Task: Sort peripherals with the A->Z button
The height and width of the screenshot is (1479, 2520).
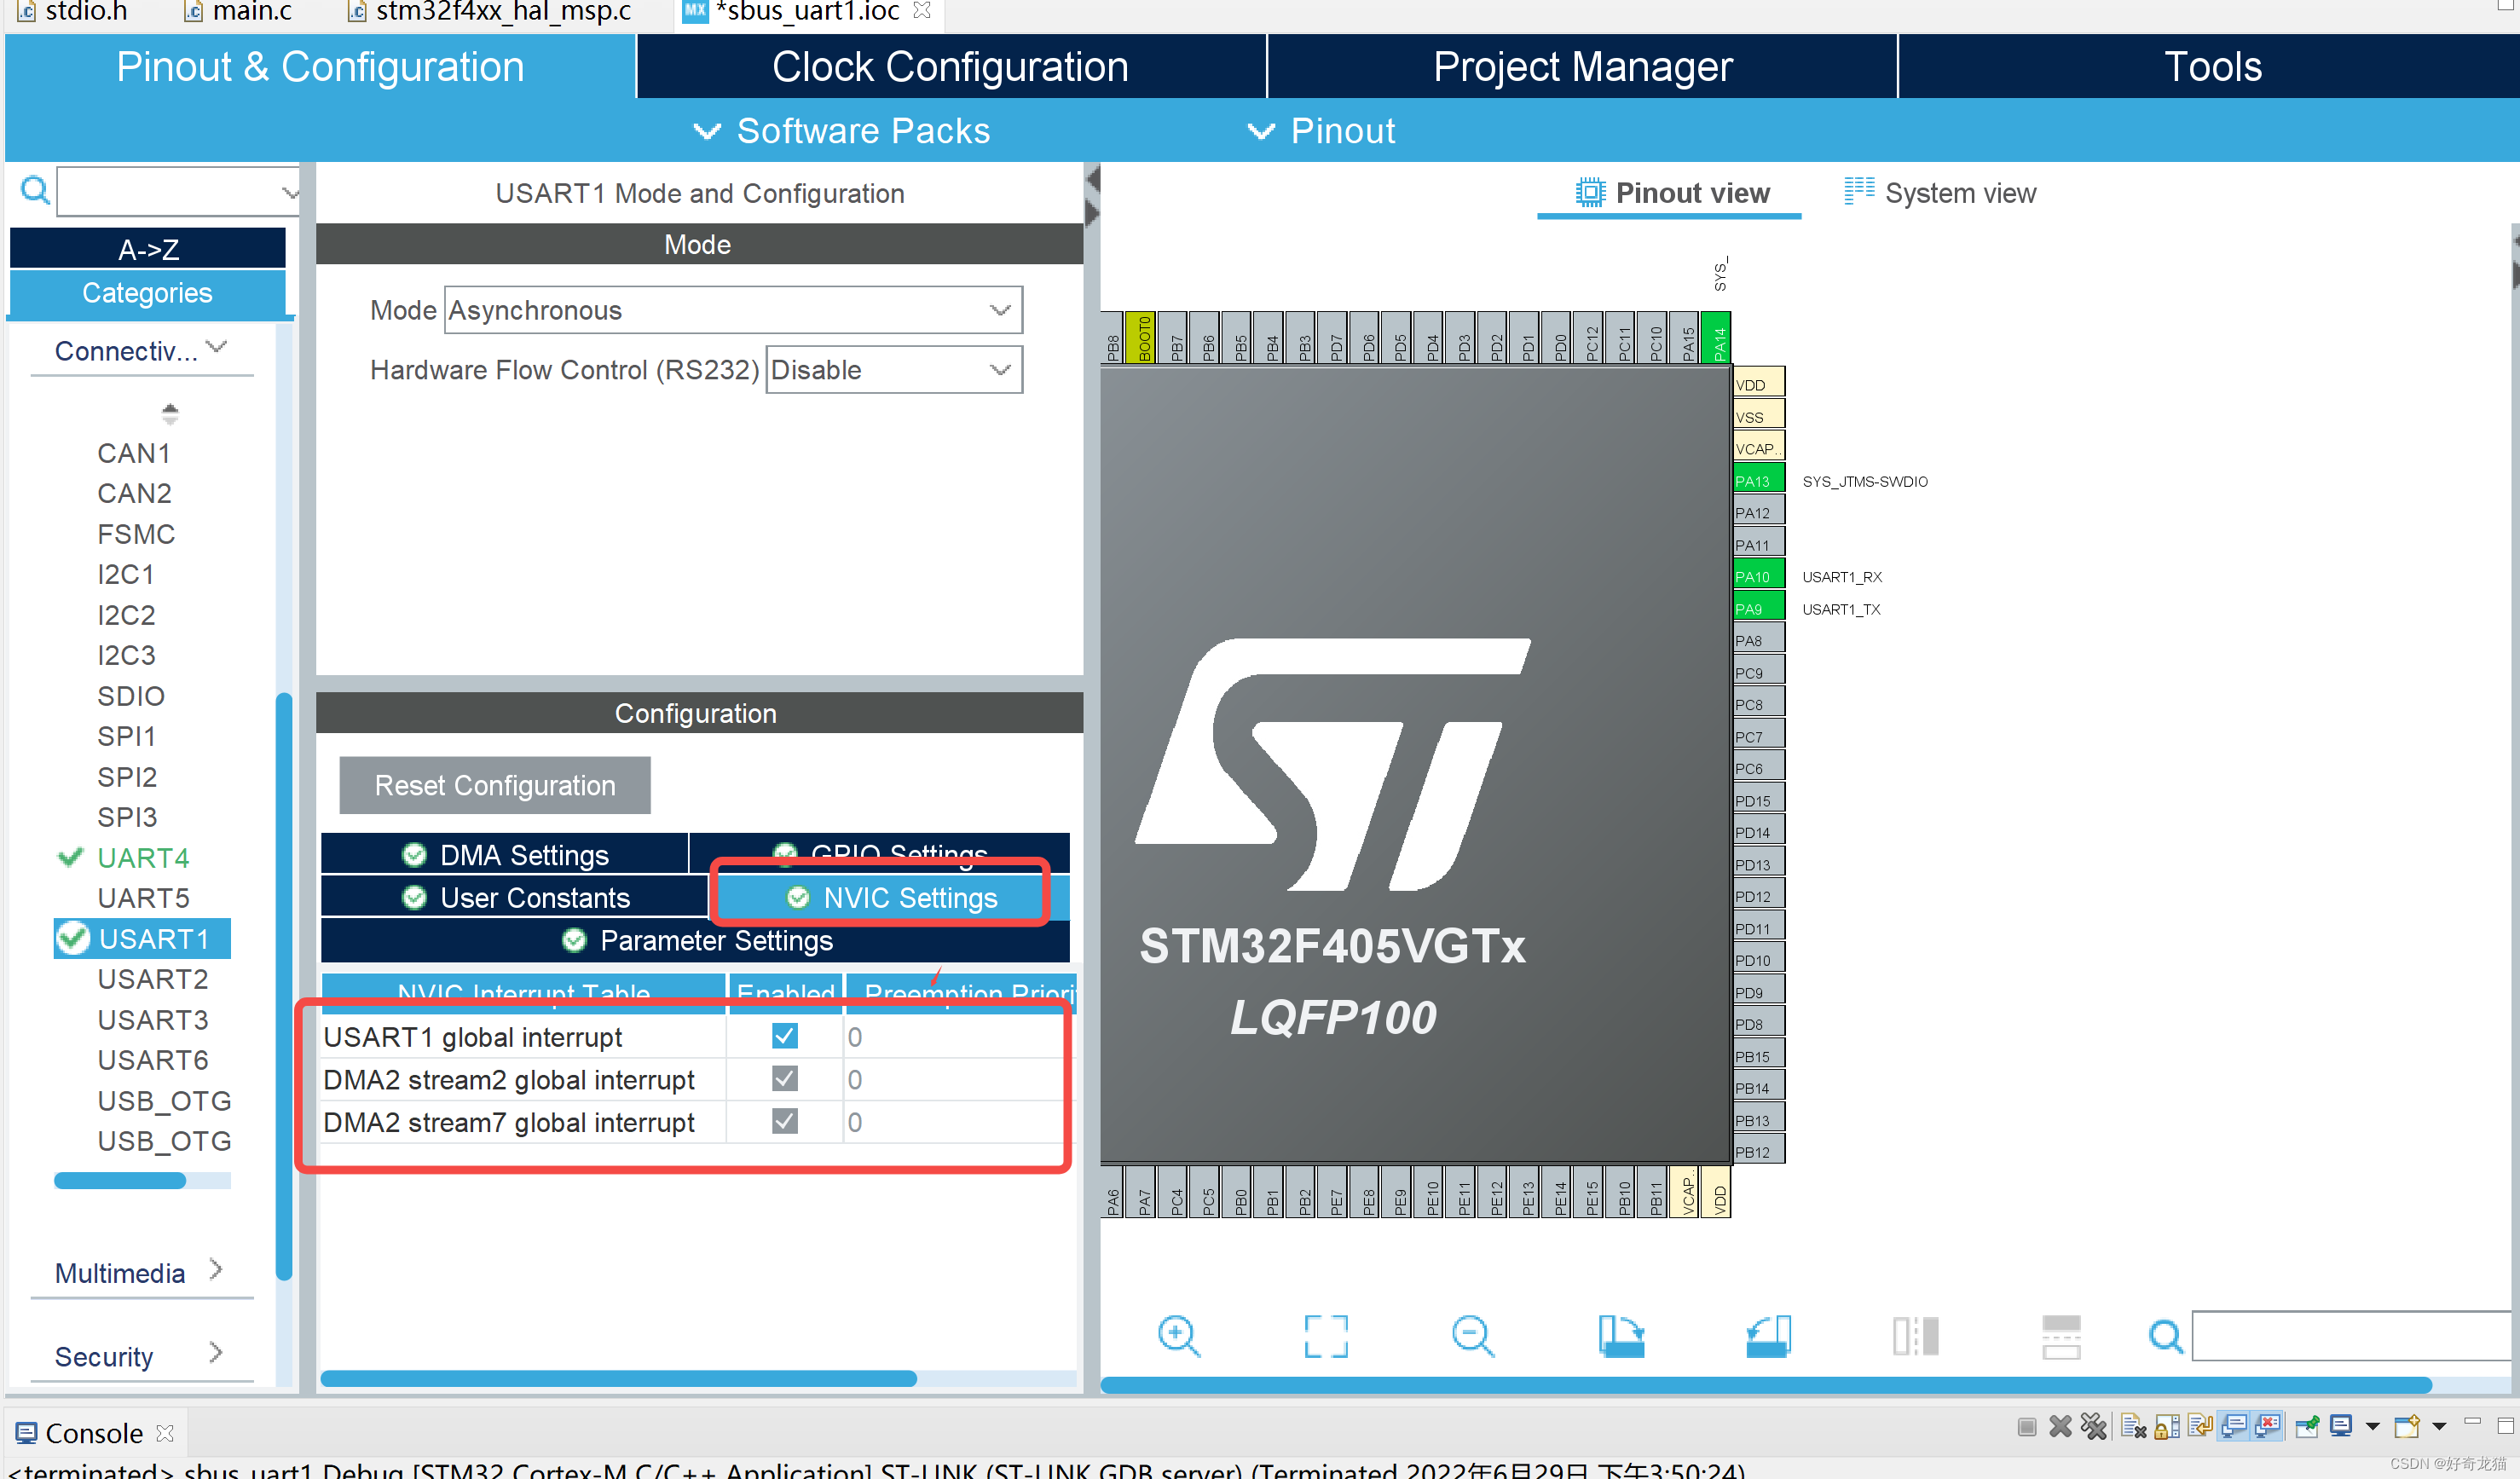Action: tap(148, 248)
